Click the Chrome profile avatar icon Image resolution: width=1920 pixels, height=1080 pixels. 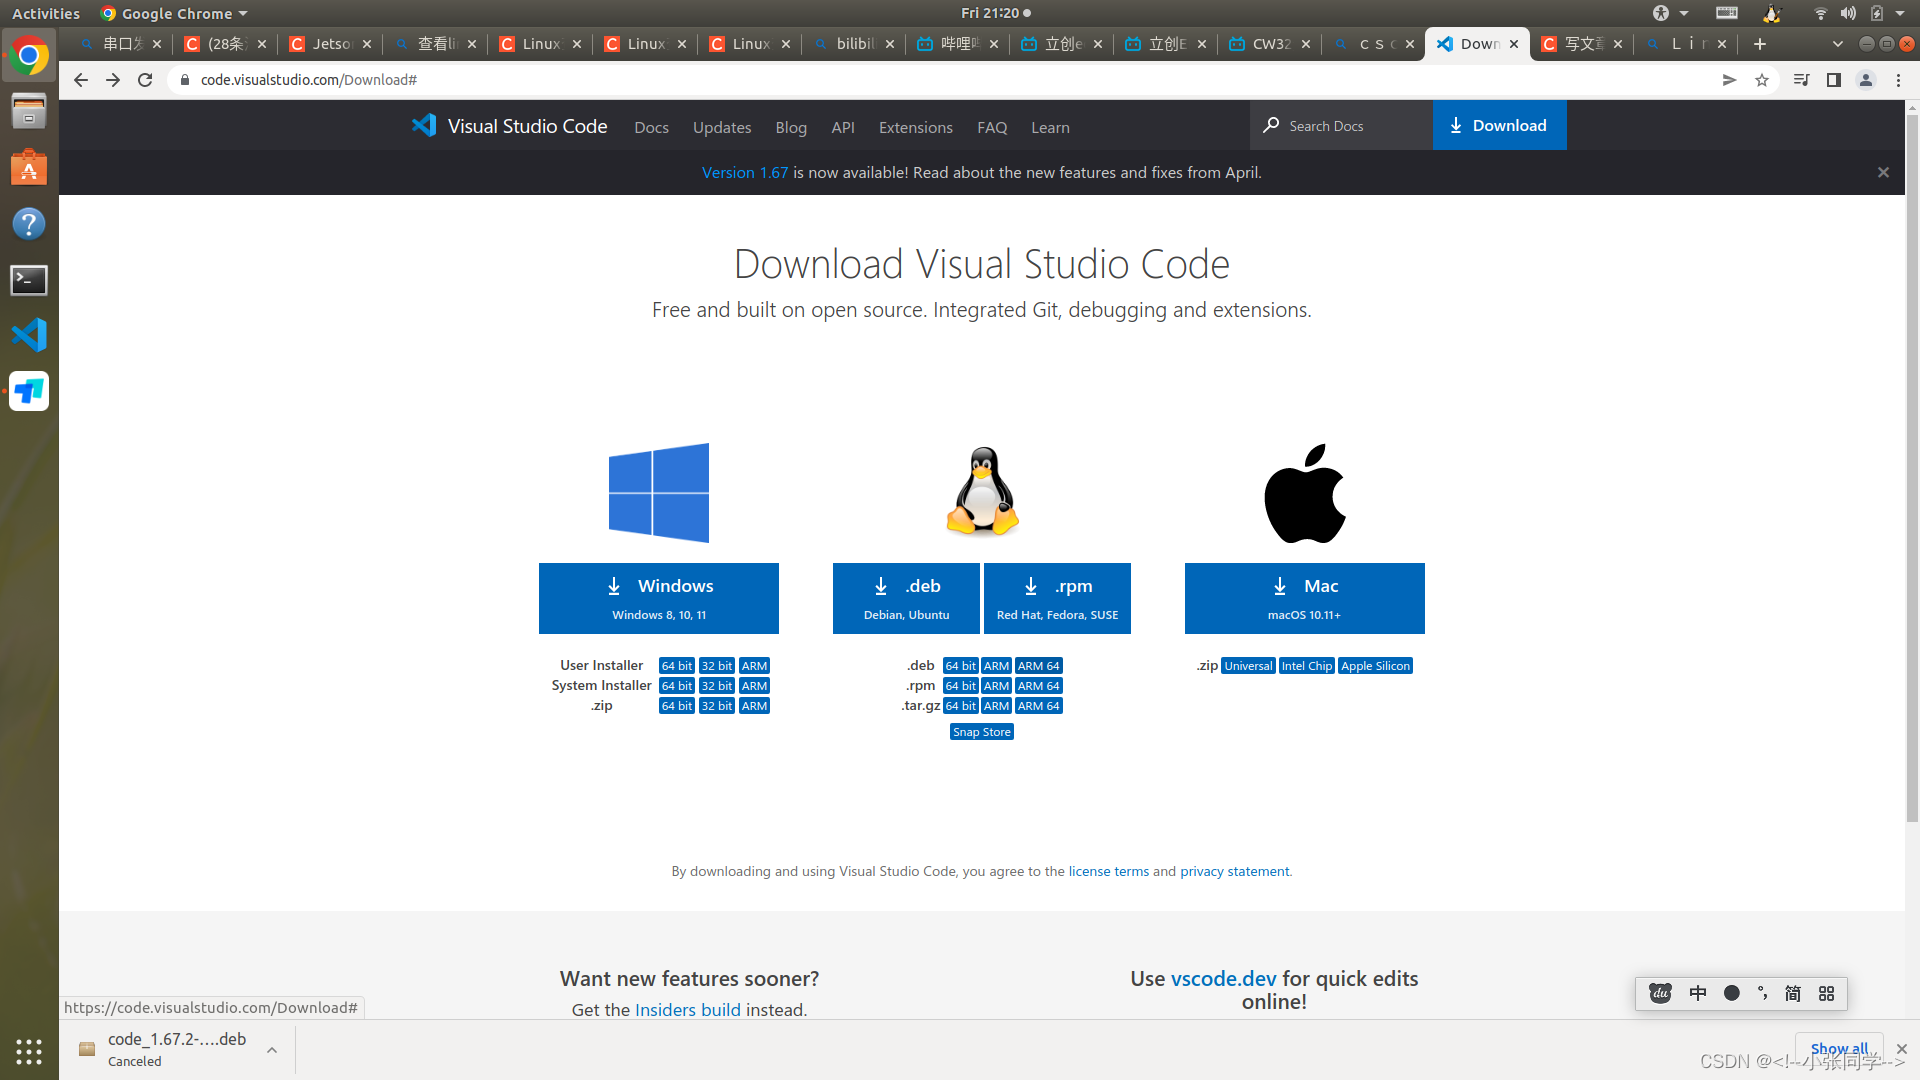click(x=1865, y=80)
